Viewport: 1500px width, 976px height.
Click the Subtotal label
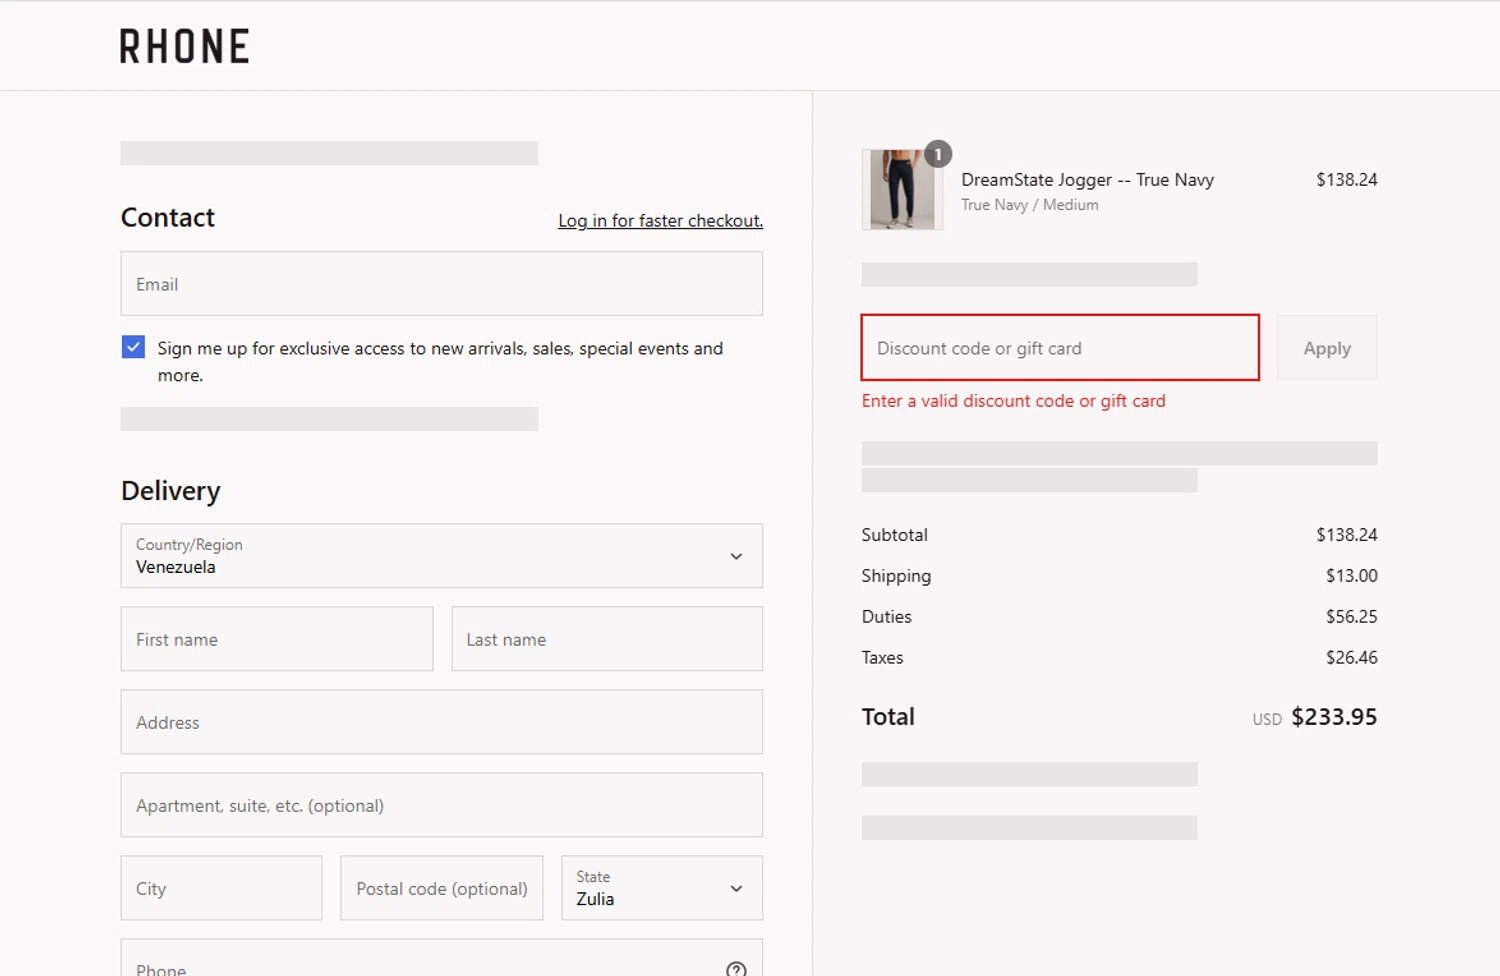(895, 535)
